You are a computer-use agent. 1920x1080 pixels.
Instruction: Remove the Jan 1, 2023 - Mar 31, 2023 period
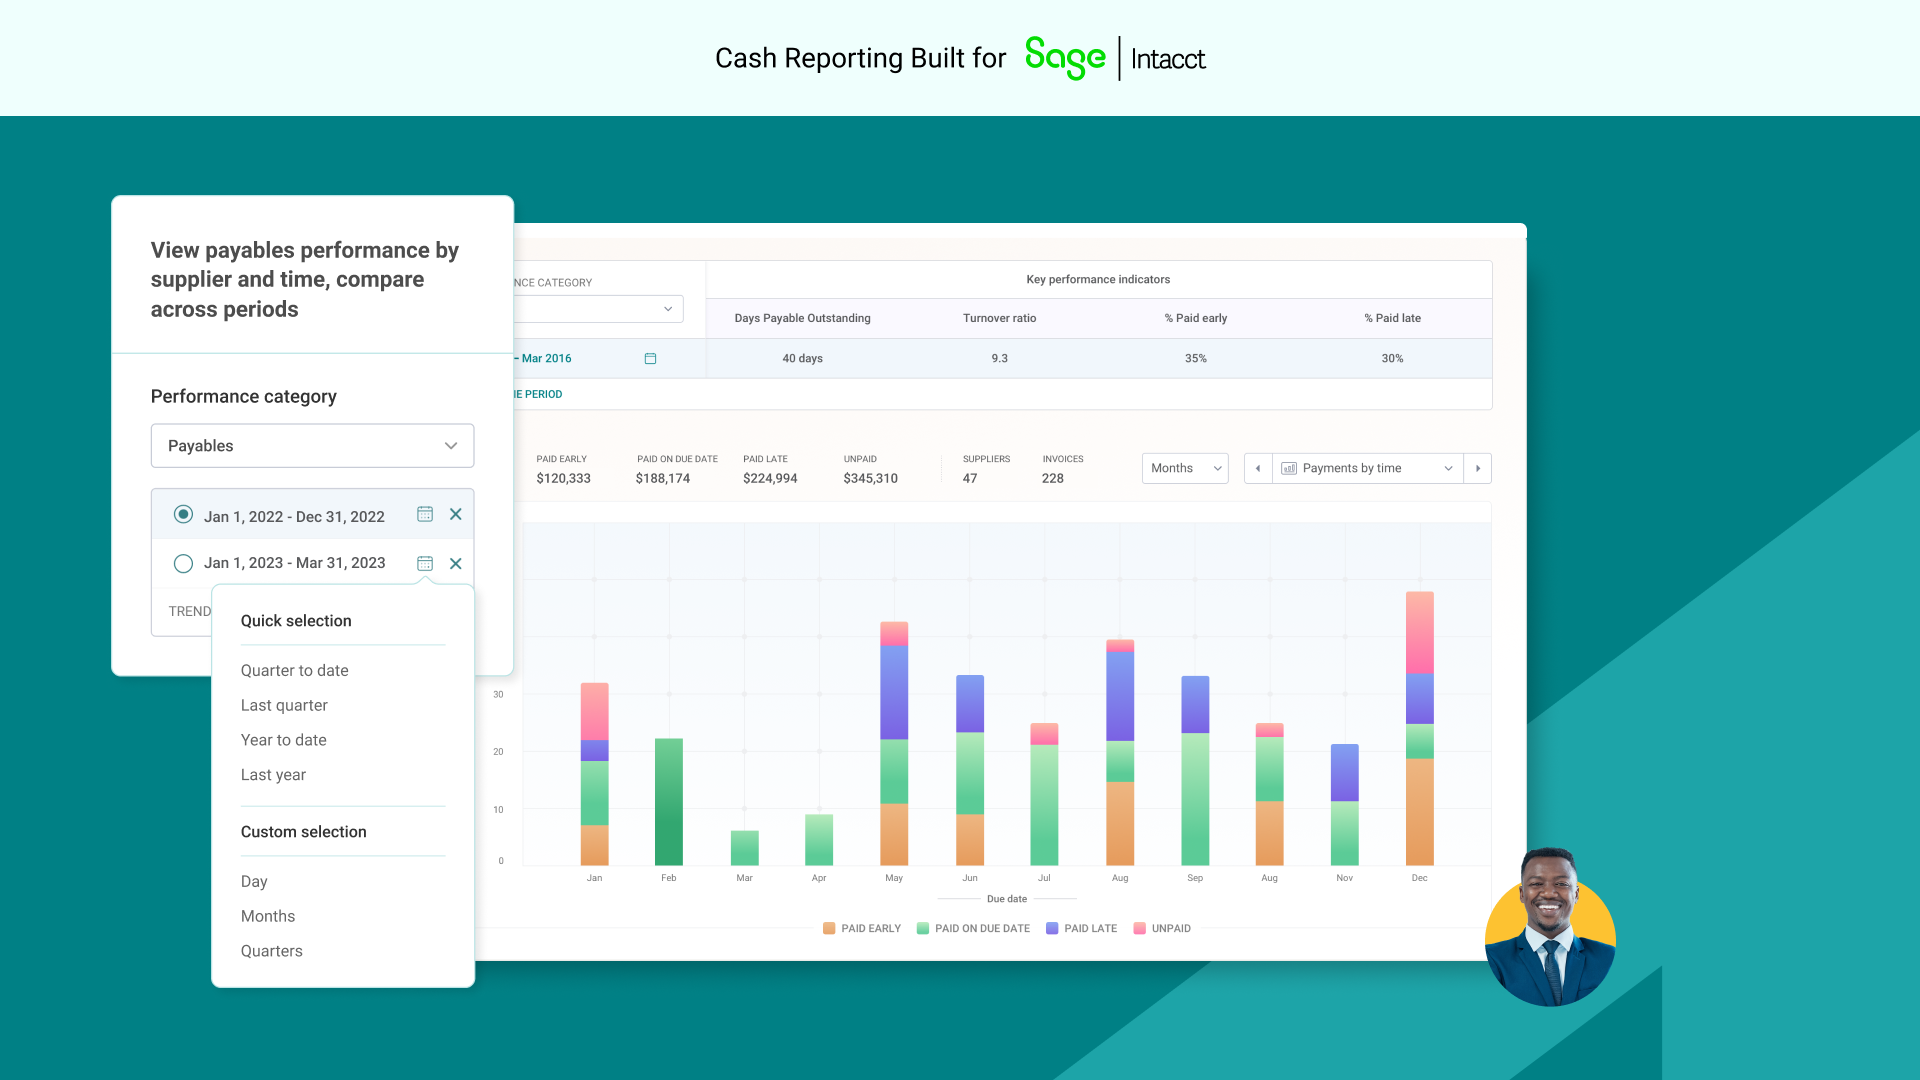pos(456,563)
